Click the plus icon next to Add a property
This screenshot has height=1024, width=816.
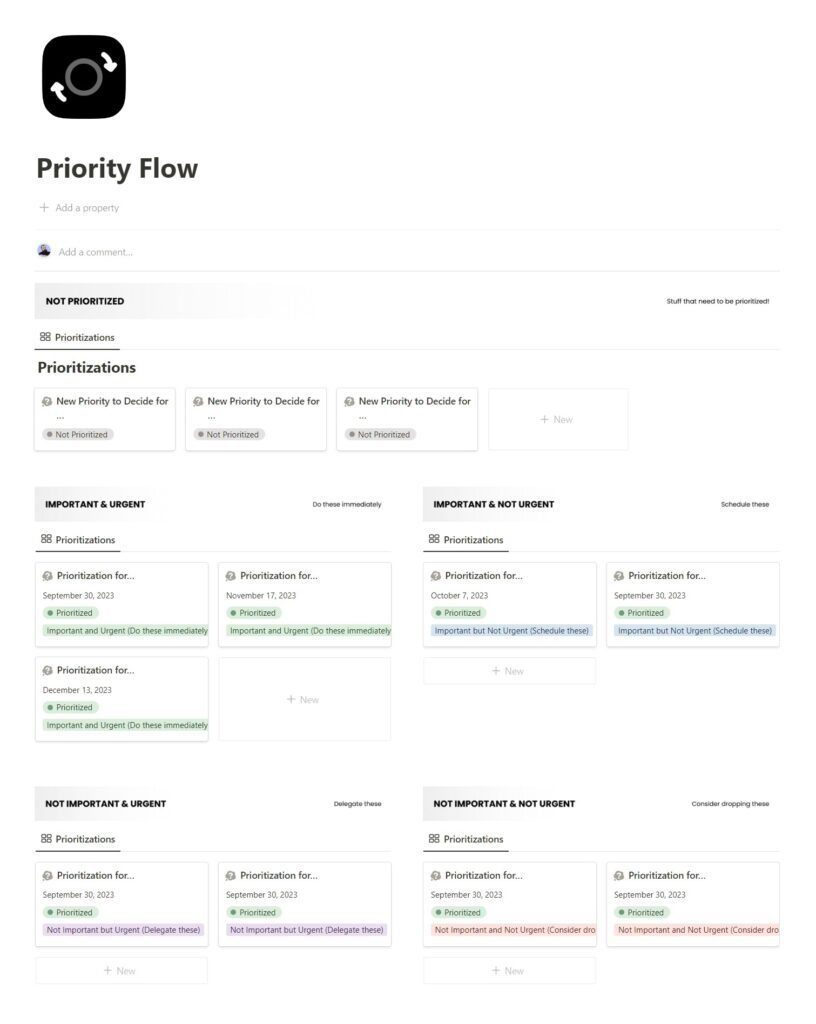[x=42, y=207]
